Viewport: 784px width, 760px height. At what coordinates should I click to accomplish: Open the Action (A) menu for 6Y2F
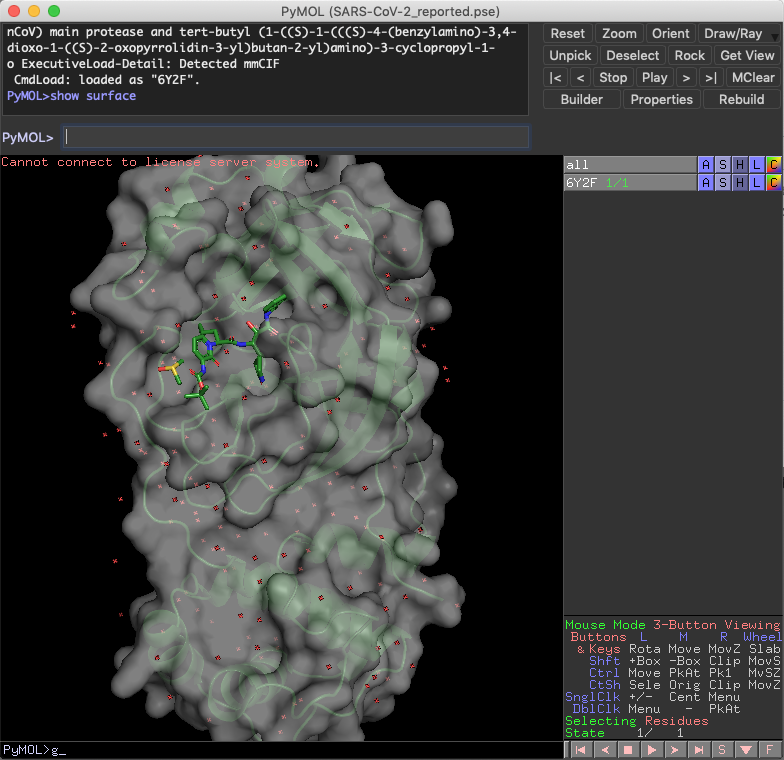click(x=706, y=182)
